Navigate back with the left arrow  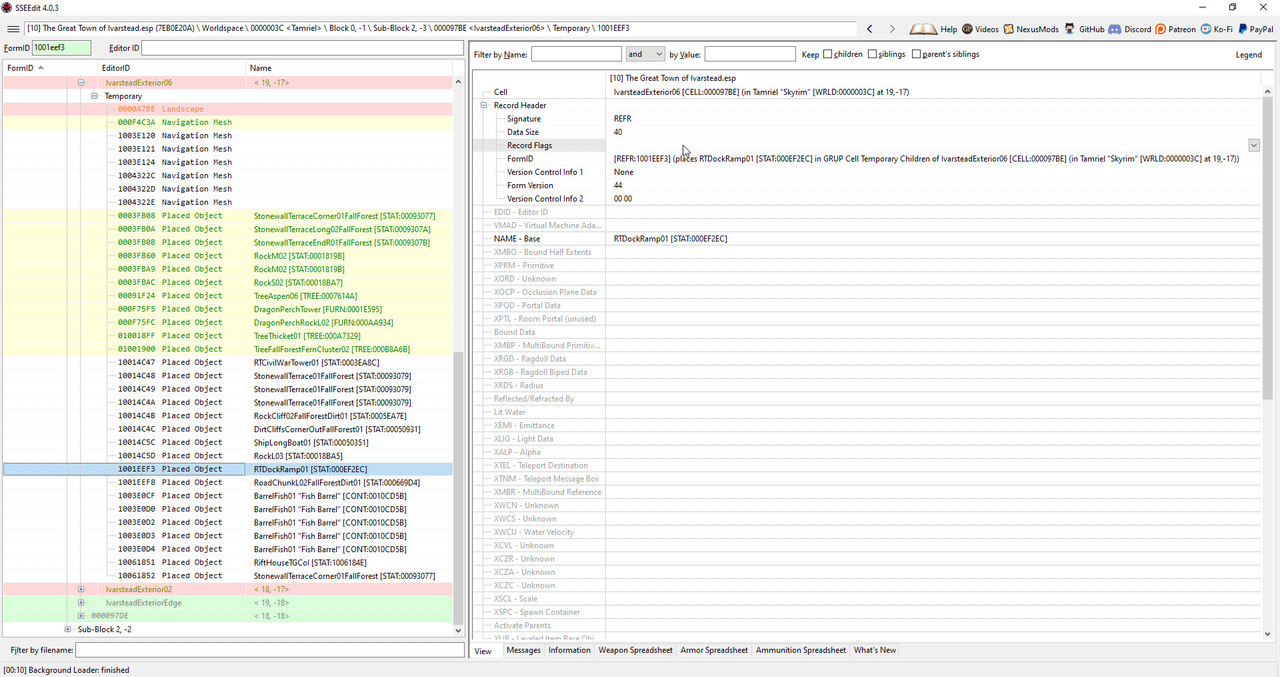(870, 29)
